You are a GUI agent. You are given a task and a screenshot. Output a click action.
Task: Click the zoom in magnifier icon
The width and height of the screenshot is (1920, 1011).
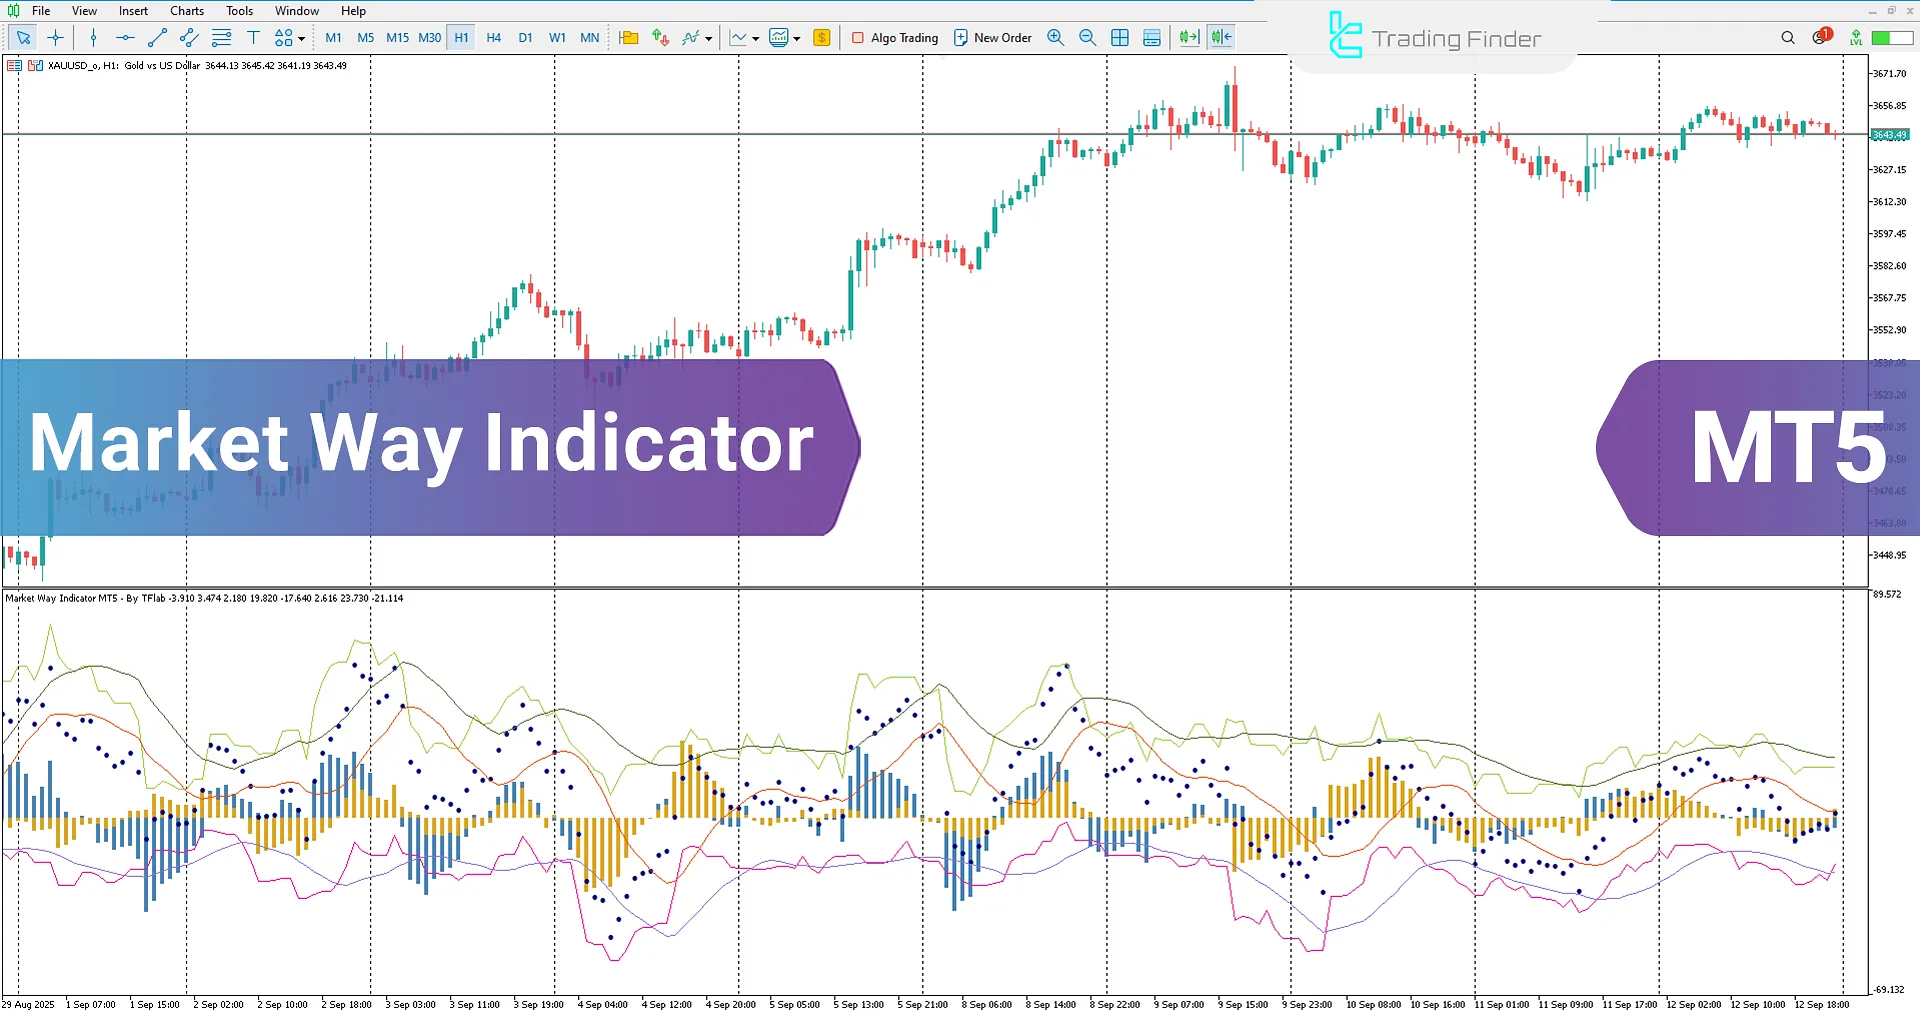point(1055,38)
